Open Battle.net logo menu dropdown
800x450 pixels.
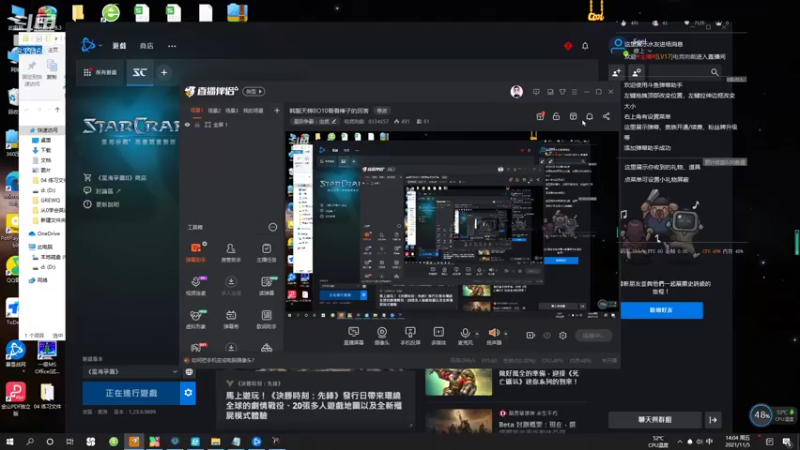(x=91, y=45)
